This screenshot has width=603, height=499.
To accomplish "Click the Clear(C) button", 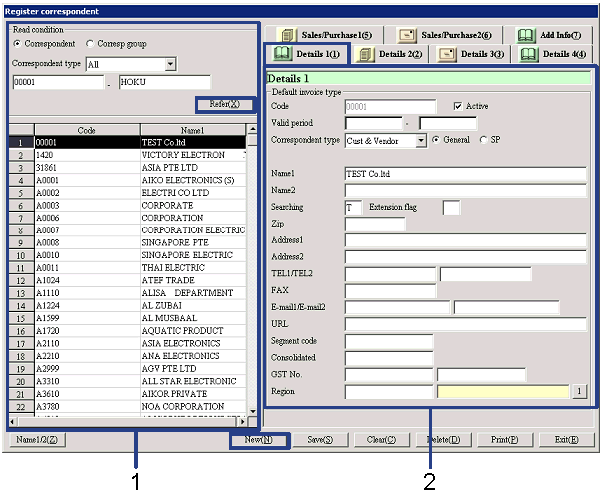I will [381, 440].
